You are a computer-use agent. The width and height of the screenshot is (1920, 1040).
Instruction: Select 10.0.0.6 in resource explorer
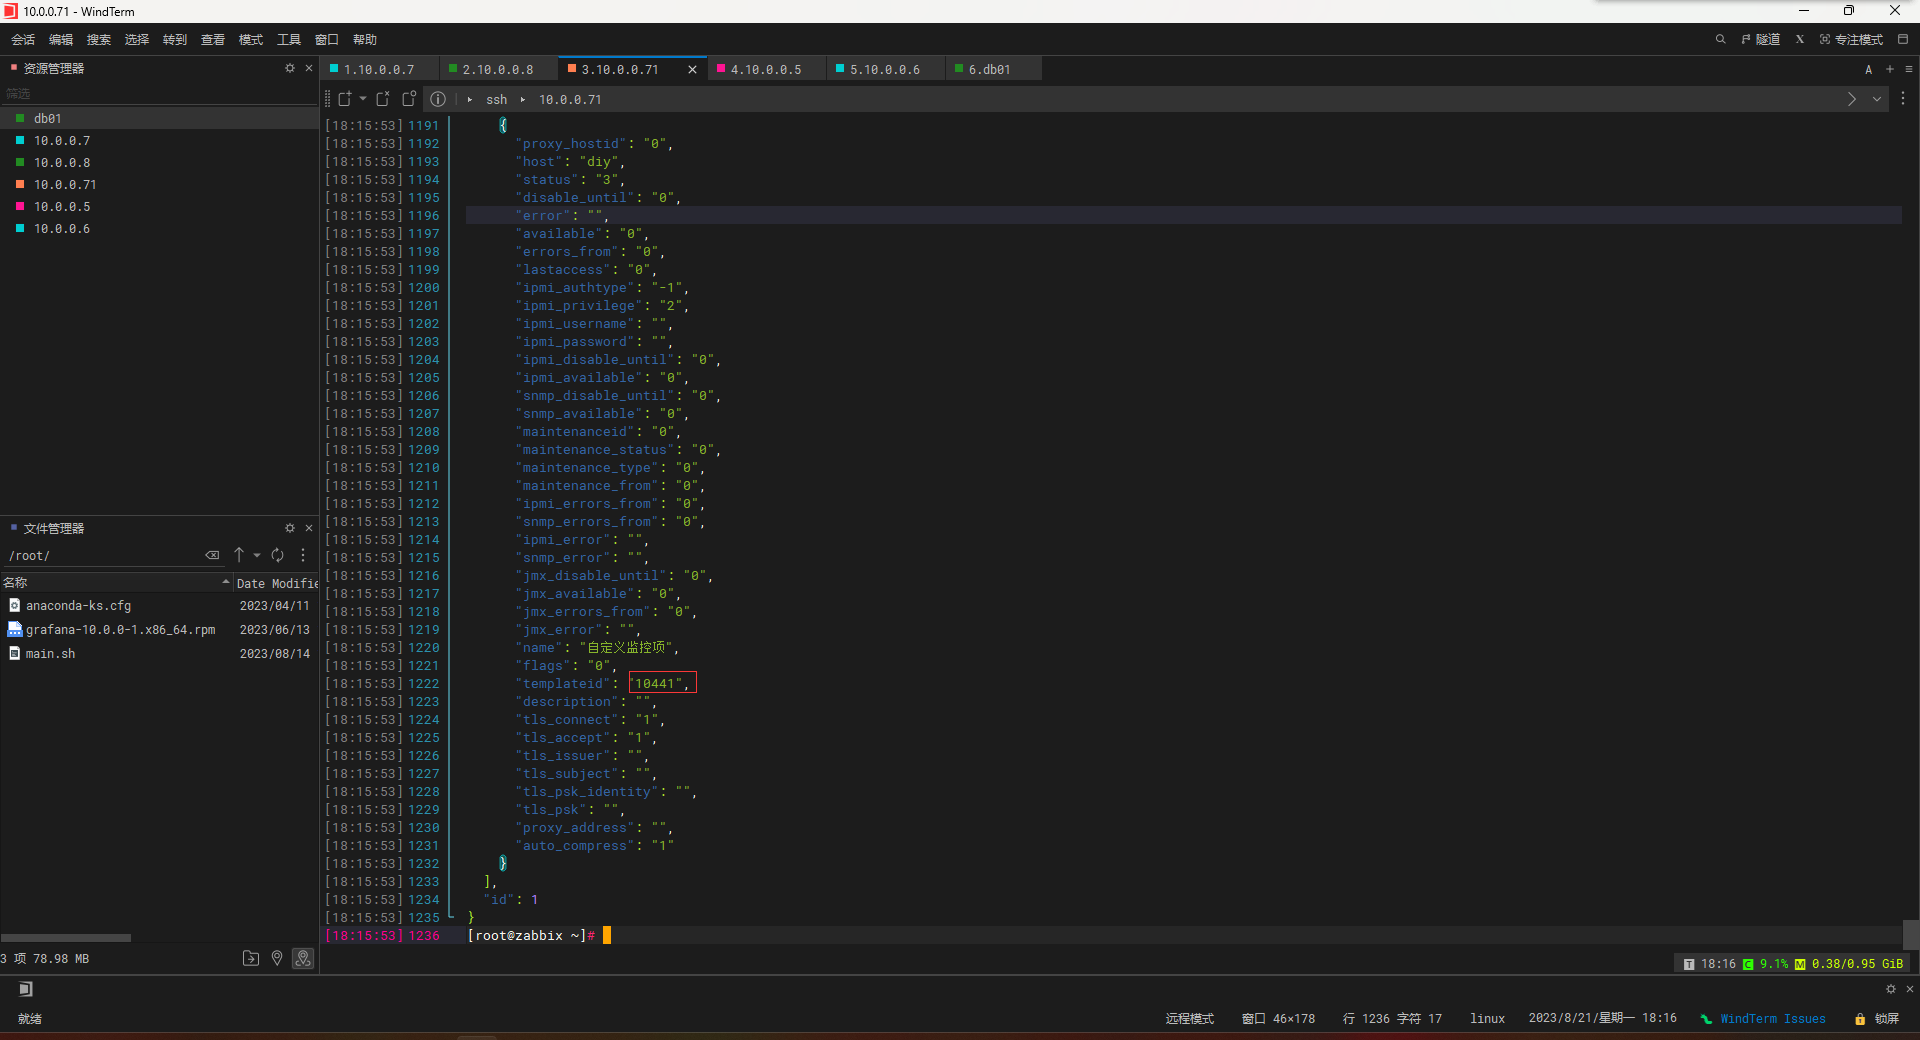(x=159, y=229)
